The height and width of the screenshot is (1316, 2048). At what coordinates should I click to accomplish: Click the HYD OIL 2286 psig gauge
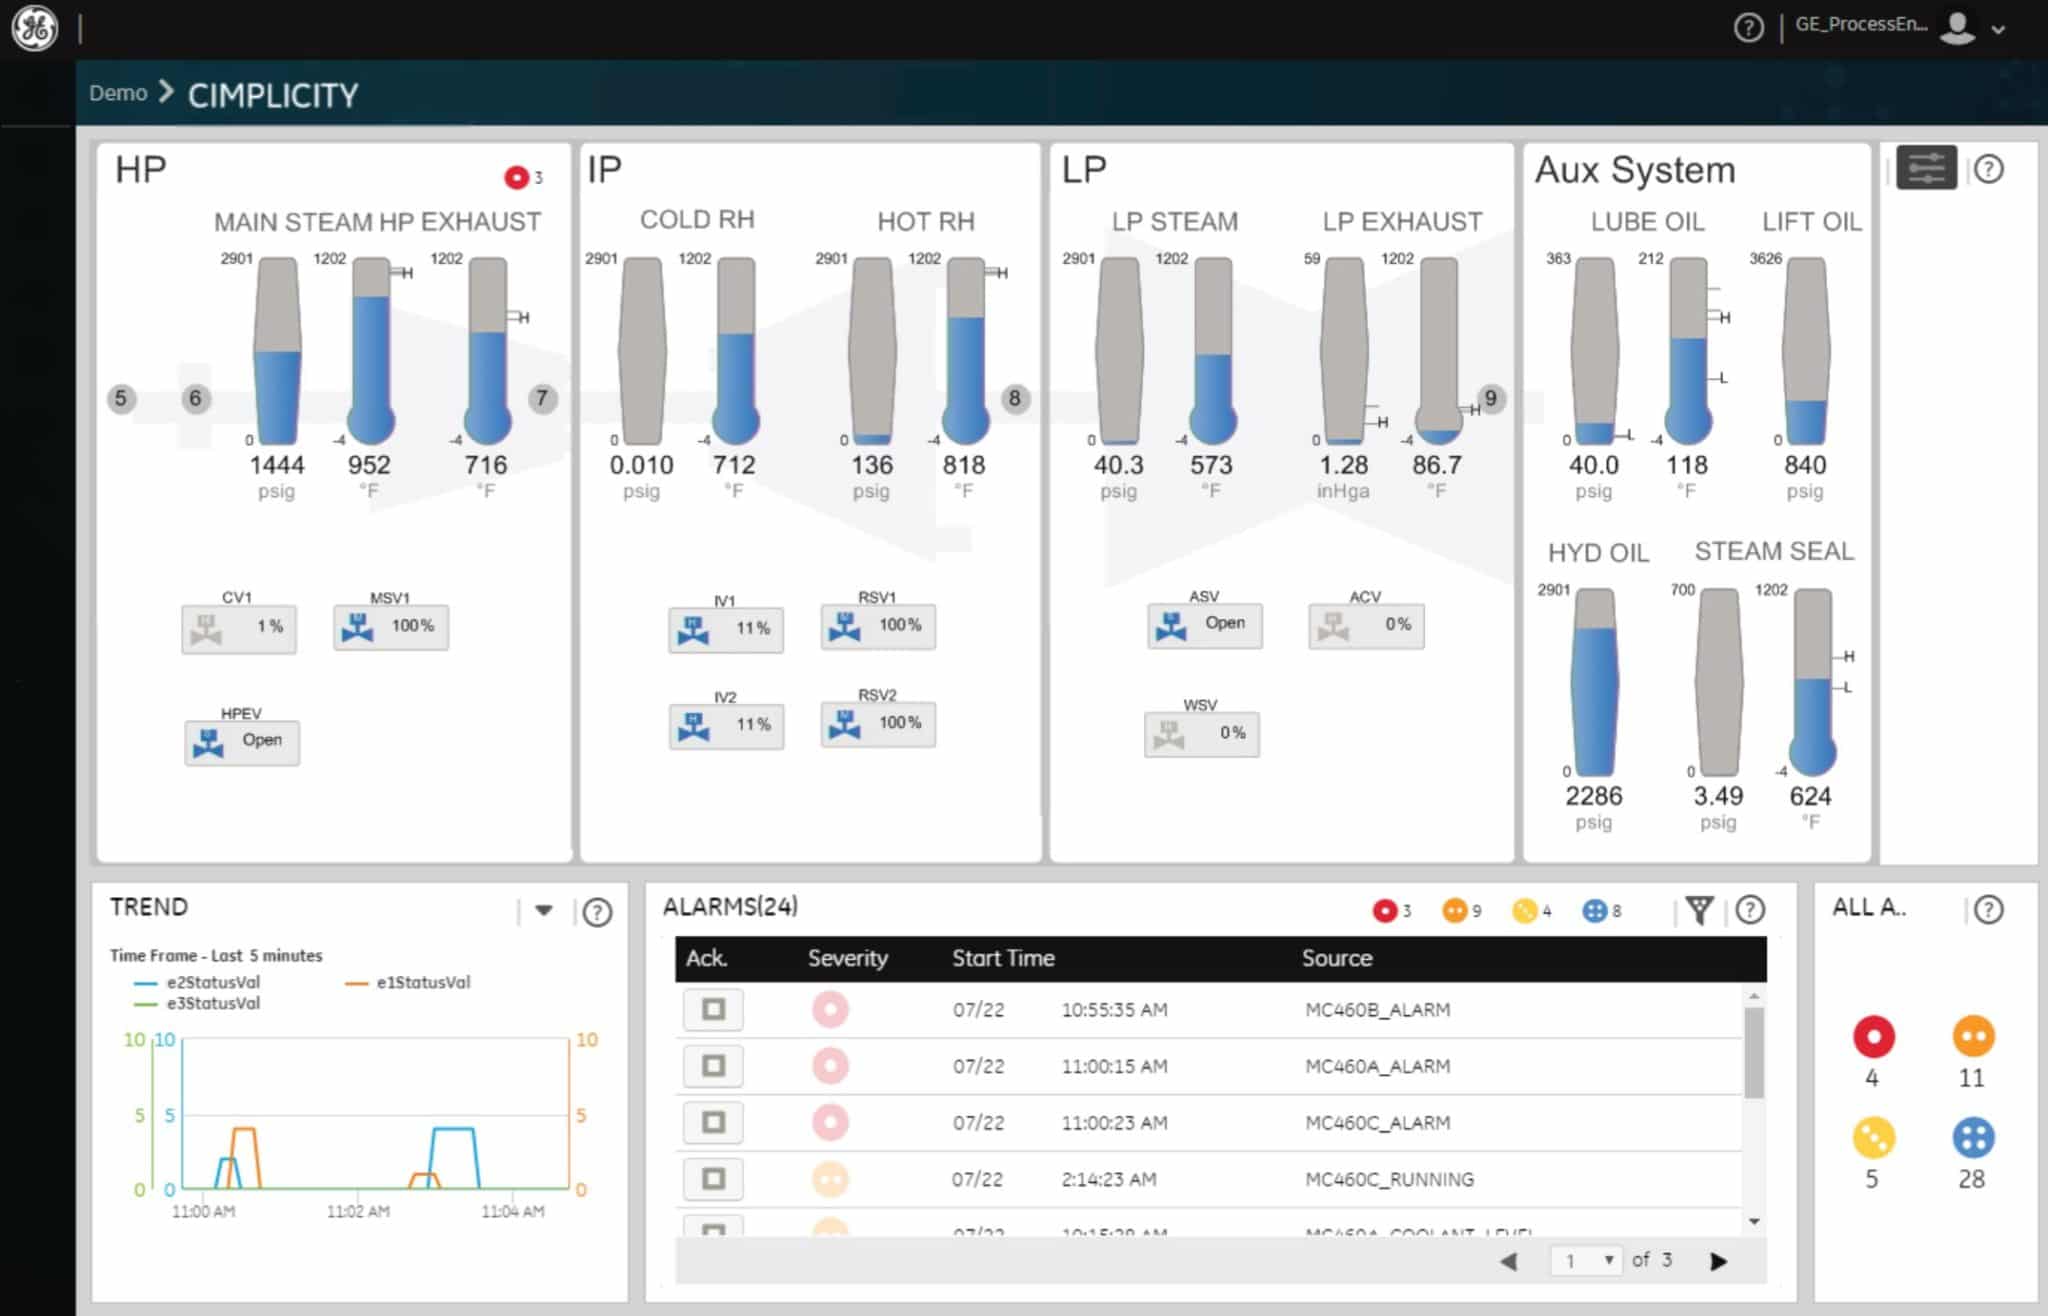click(1594, 683)
